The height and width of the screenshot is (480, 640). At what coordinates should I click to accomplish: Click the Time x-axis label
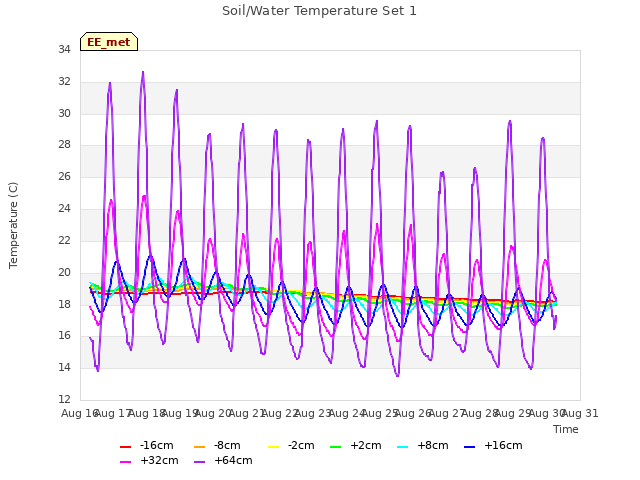pyautogui.click(x=566, y=429)
